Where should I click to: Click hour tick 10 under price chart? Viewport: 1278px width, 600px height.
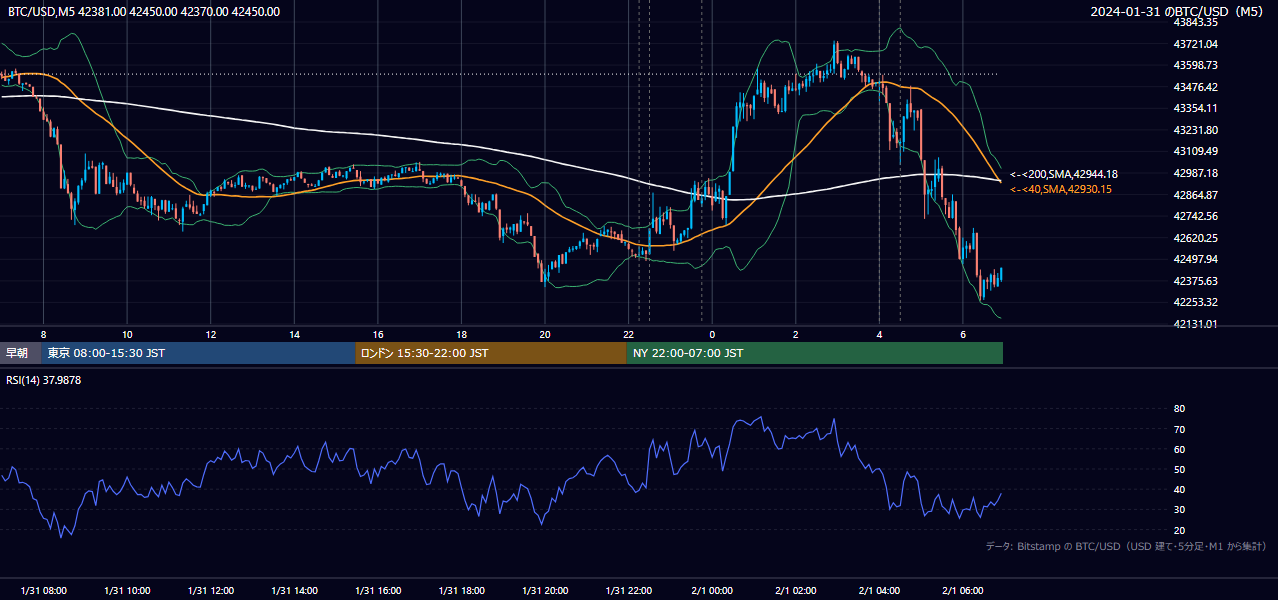click(127, 334)
